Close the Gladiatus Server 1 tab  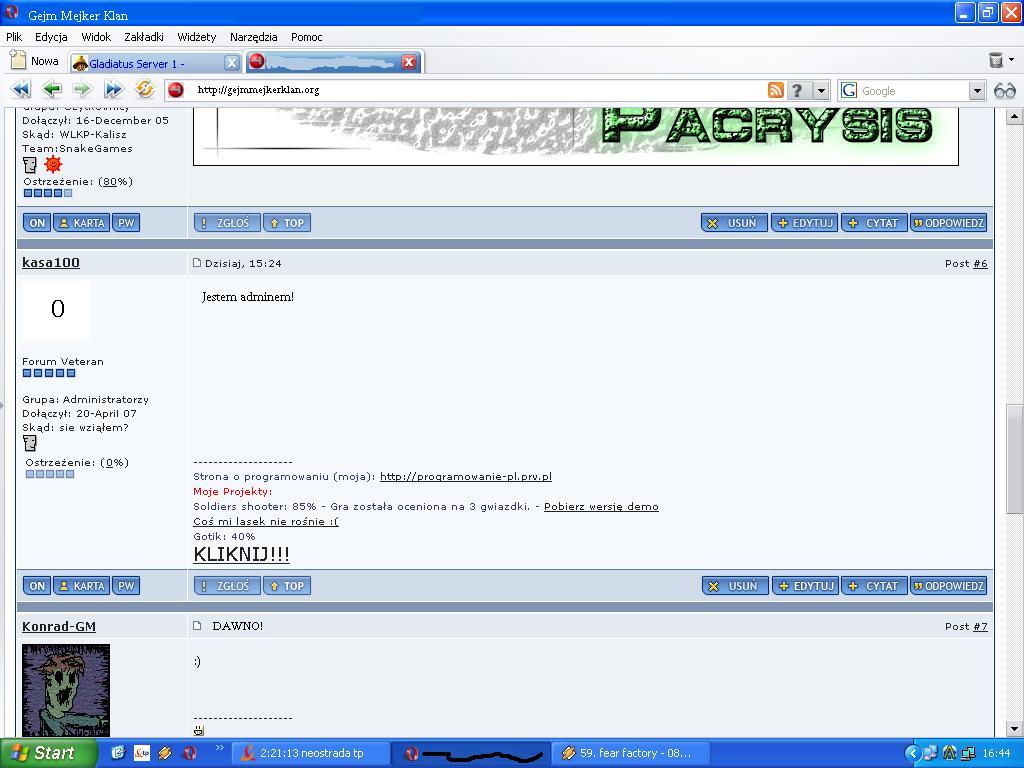tap(231, 62)
